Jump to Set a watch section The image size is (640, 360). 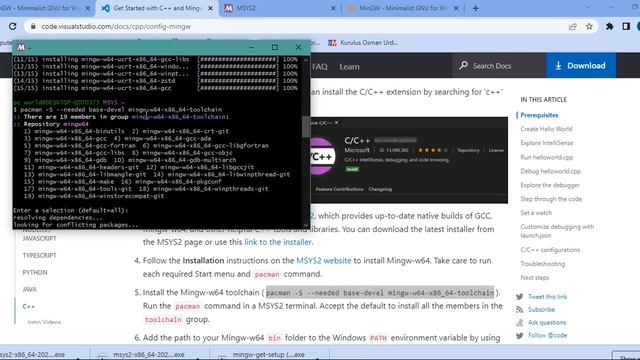click(x=536, y=213)
